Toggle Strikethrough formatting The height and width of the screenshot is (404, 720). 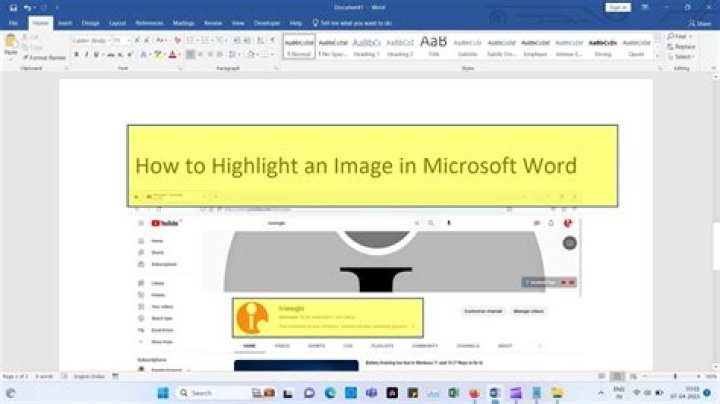(x=111, y=55)
